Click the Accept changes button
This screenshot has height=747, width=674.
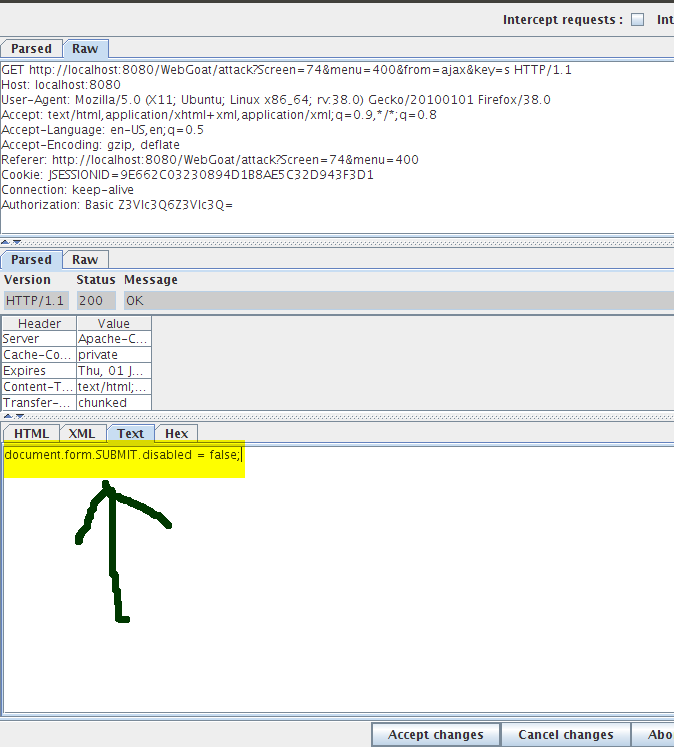435,735
